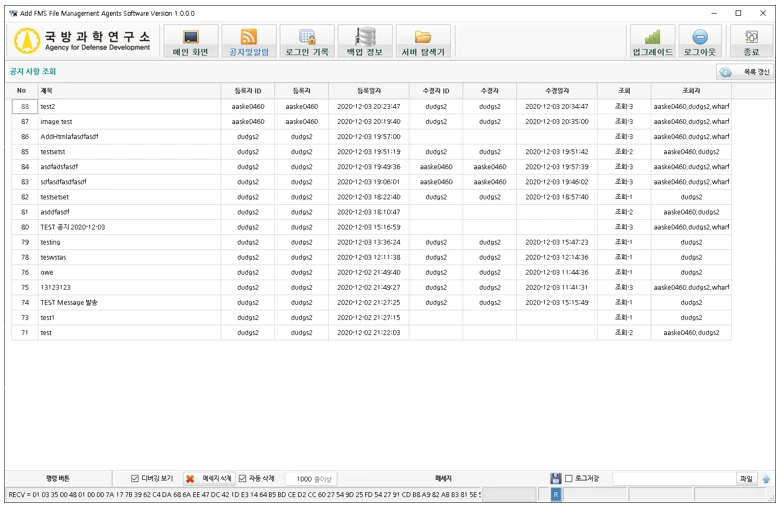This screenshot has width=781, height=509.
Task: Open the 공지및알림 notices toolbar button
Action: 249,41
